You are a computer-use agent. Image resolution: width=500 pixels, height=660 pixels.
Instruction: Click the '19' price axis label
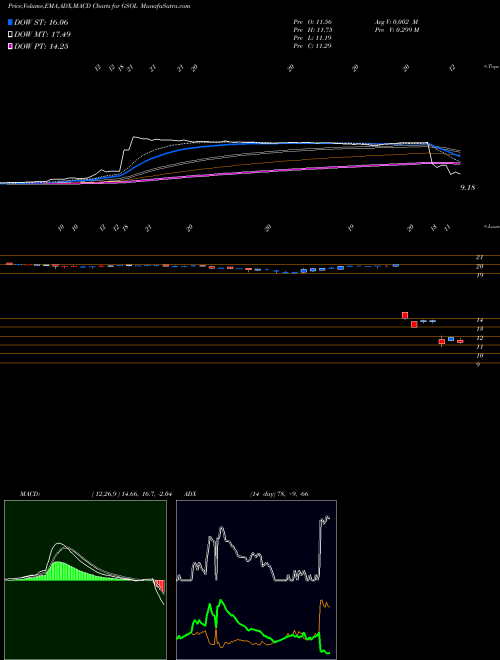[x=479, y=275]
